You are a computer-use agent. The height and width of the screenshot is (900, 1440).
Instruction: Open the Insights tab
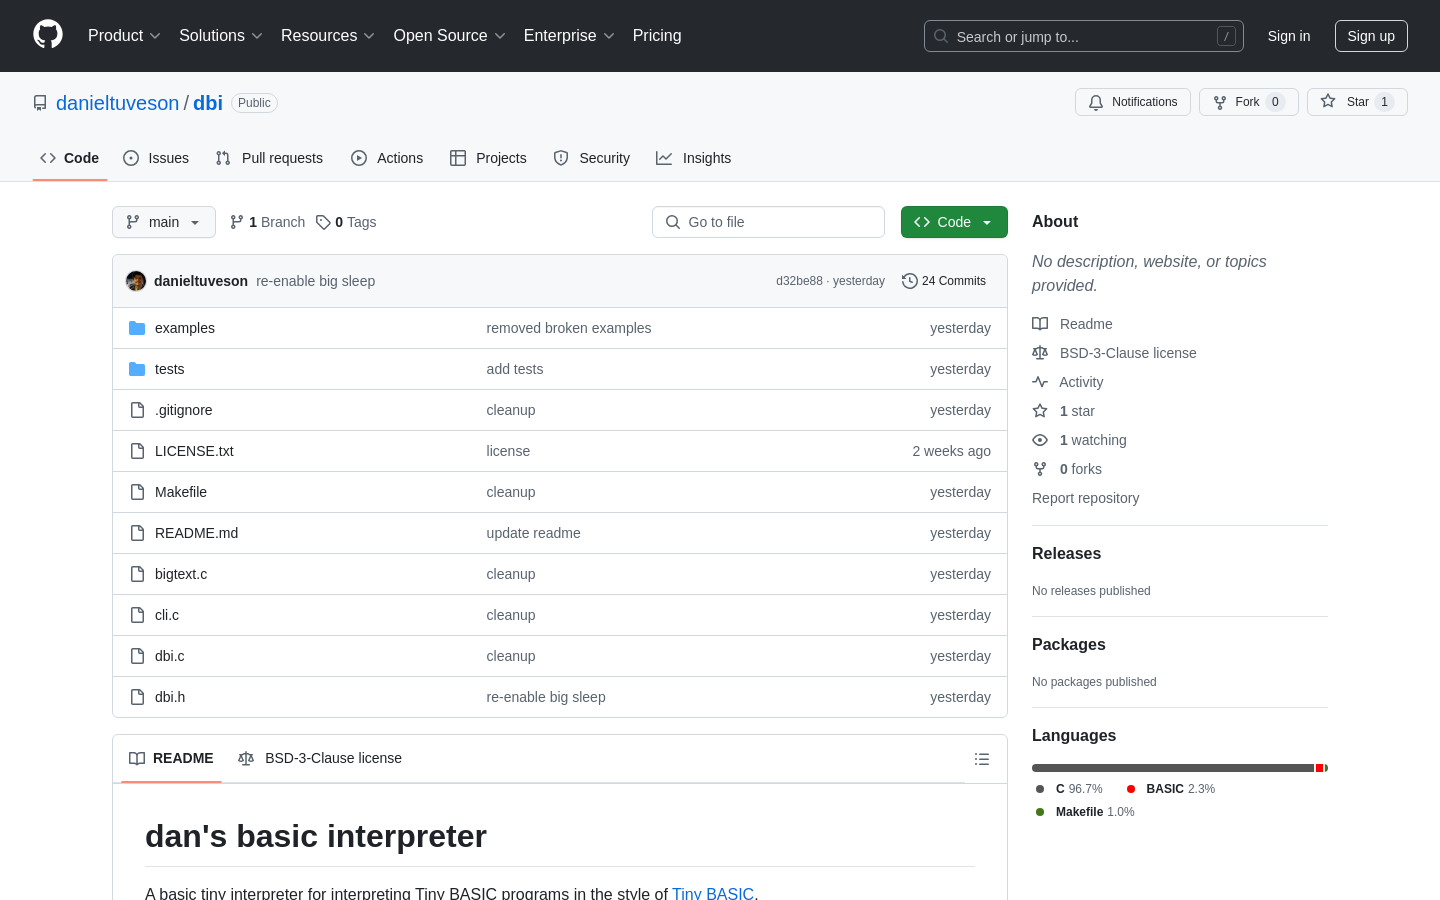(x=694, y=158)
